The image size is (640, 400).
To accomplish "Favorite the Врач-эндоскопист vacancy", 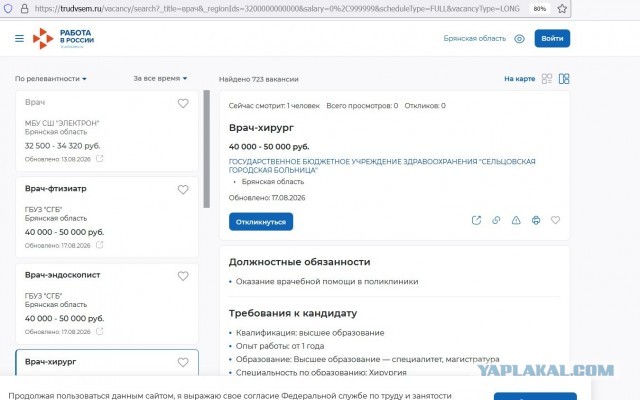I will coord(183,276).
